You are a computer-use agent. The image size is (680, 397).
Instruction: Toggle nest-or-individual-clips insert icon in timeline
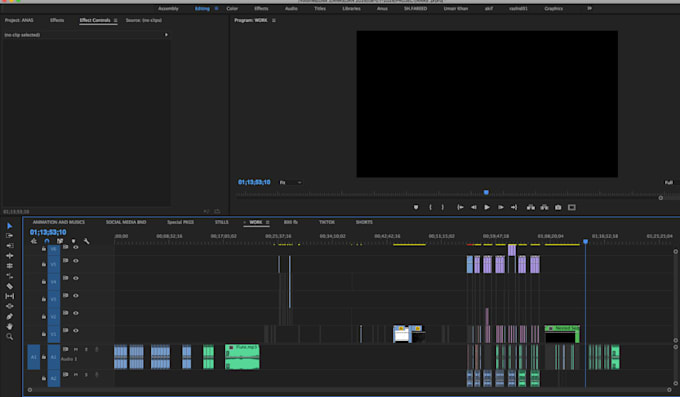(34, 241)
